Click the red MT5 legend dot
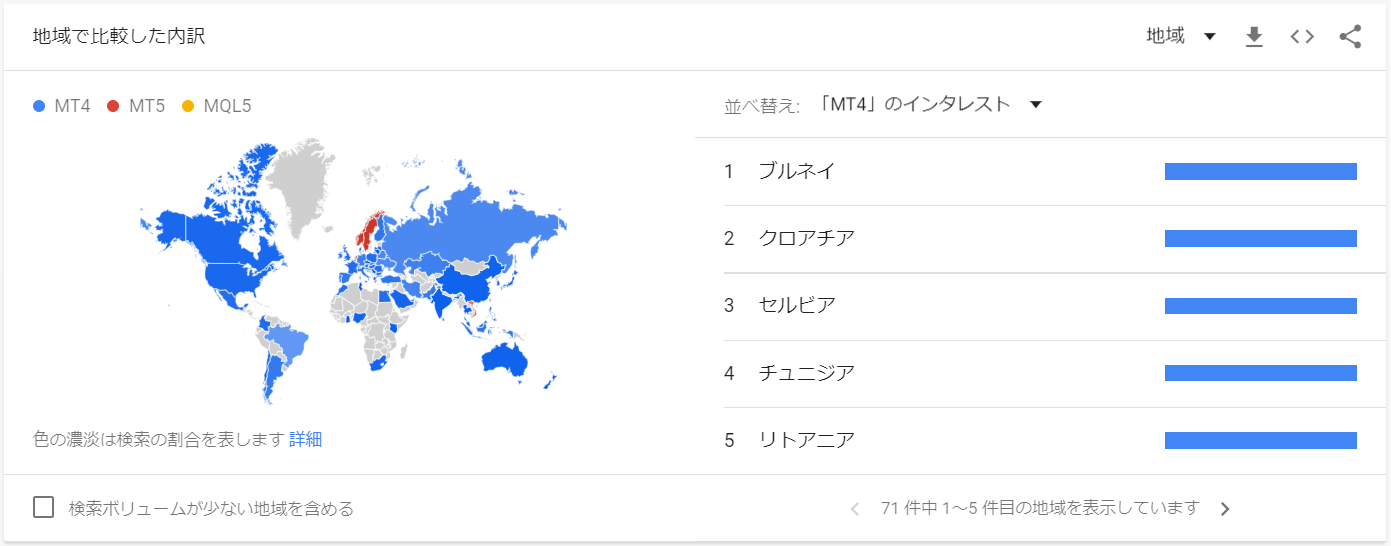 pyautogui.click(x=113, y=105)
